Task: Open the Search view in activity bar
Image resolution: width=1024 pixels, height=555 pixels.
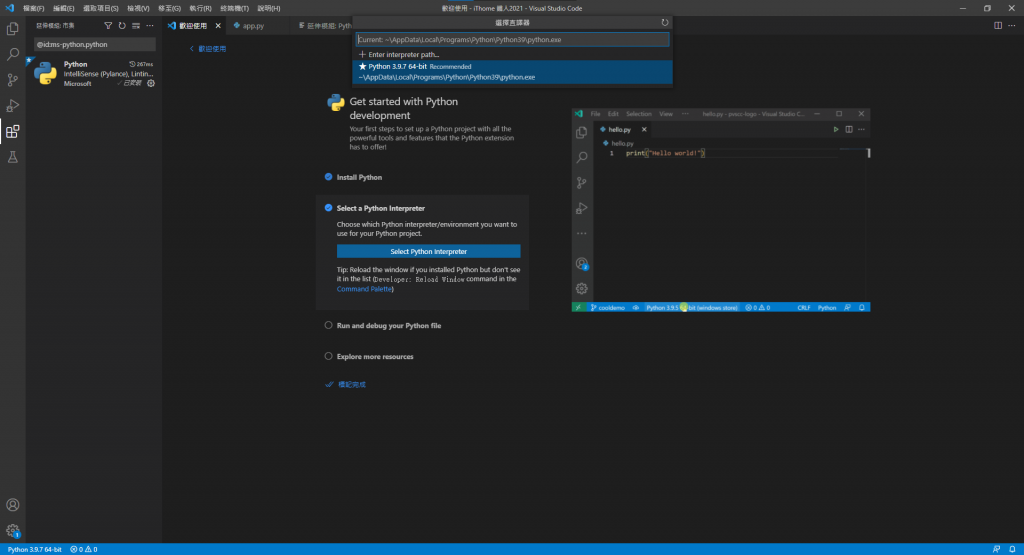Action: coord(12,54)
